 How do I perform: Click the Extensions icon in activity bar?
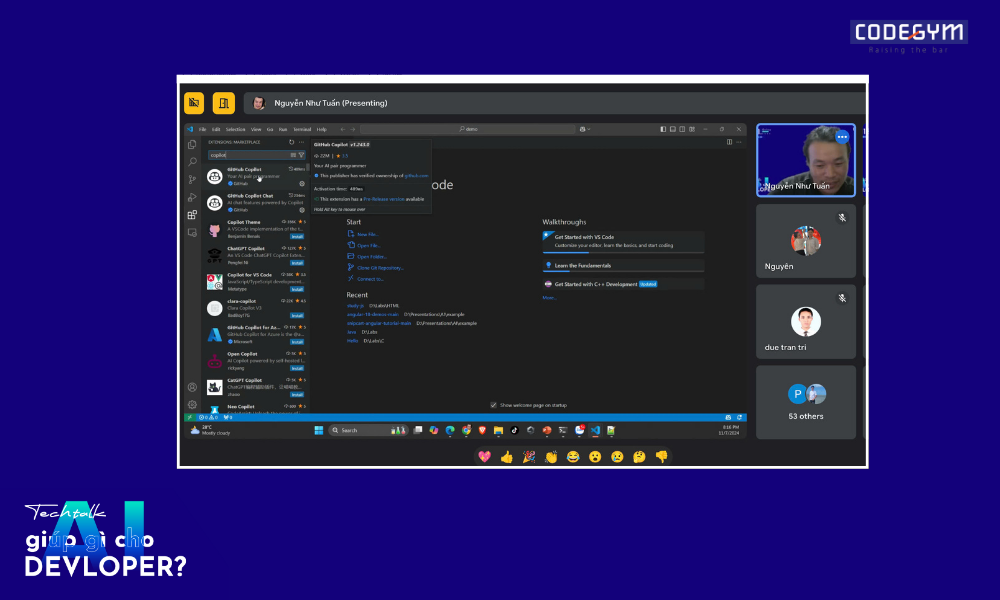(192, 214)
